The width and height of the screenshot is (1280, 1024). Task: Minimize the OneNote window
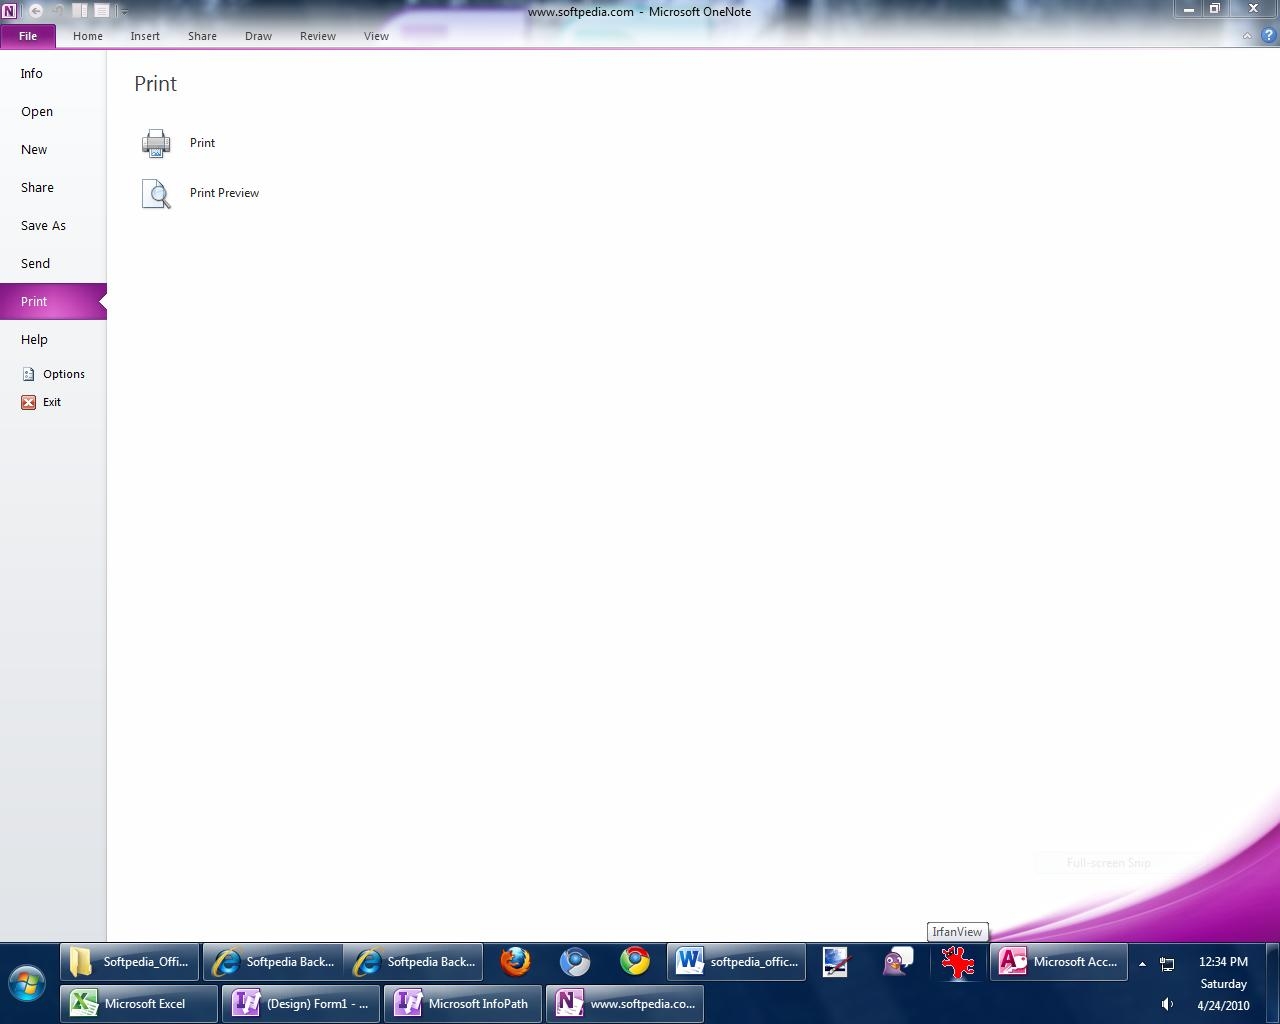click(x=1189, y=9)
